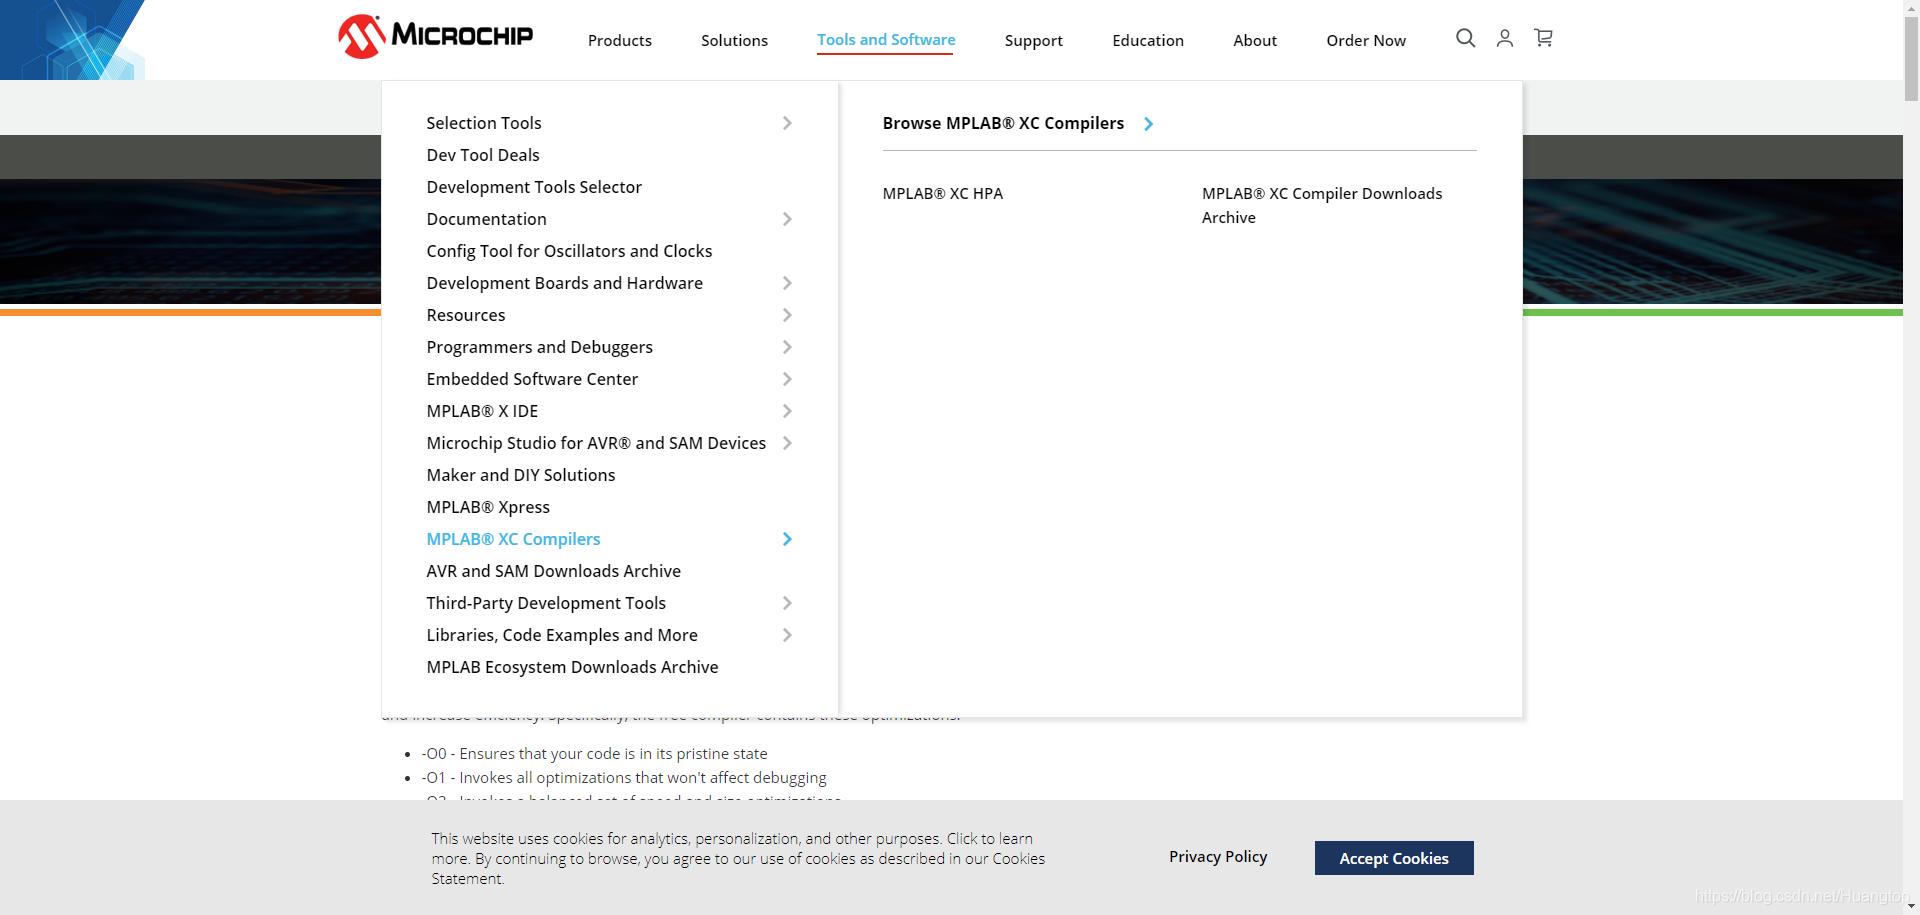The width and height of the screenshot is (1920, 915).
Task: Select Dev Tool Deals entry
Action: click(x=482, y=155)
